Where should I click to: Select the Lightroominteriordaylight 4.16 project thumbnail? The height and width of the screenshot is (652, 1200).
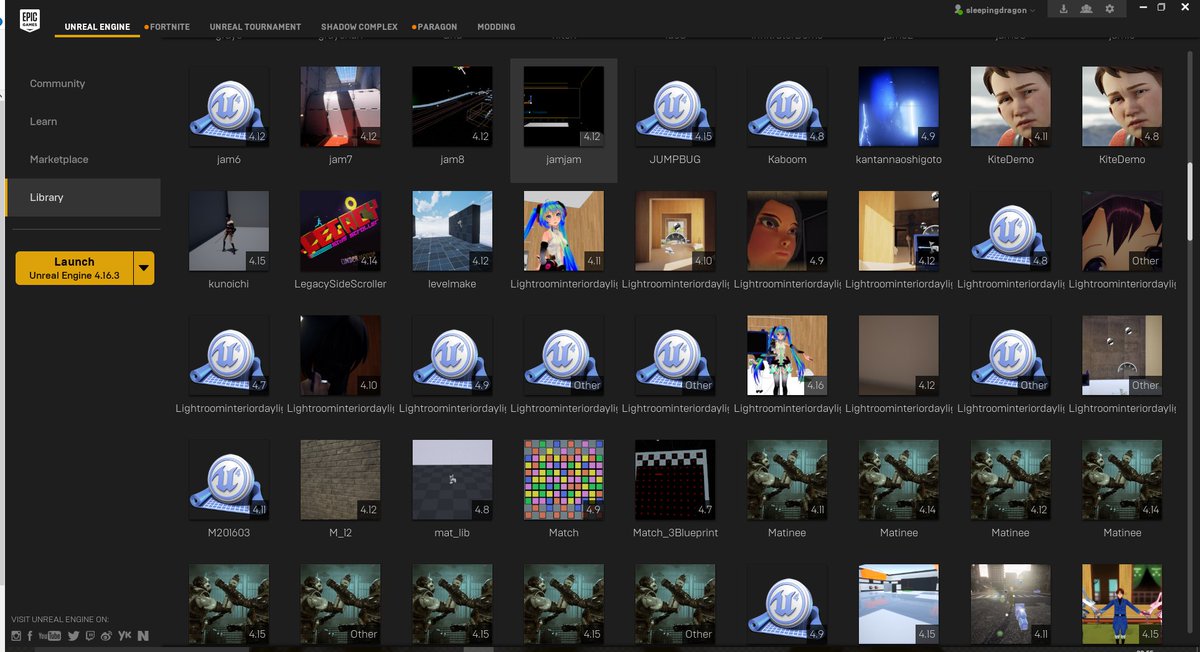click(x=787, y=356)
